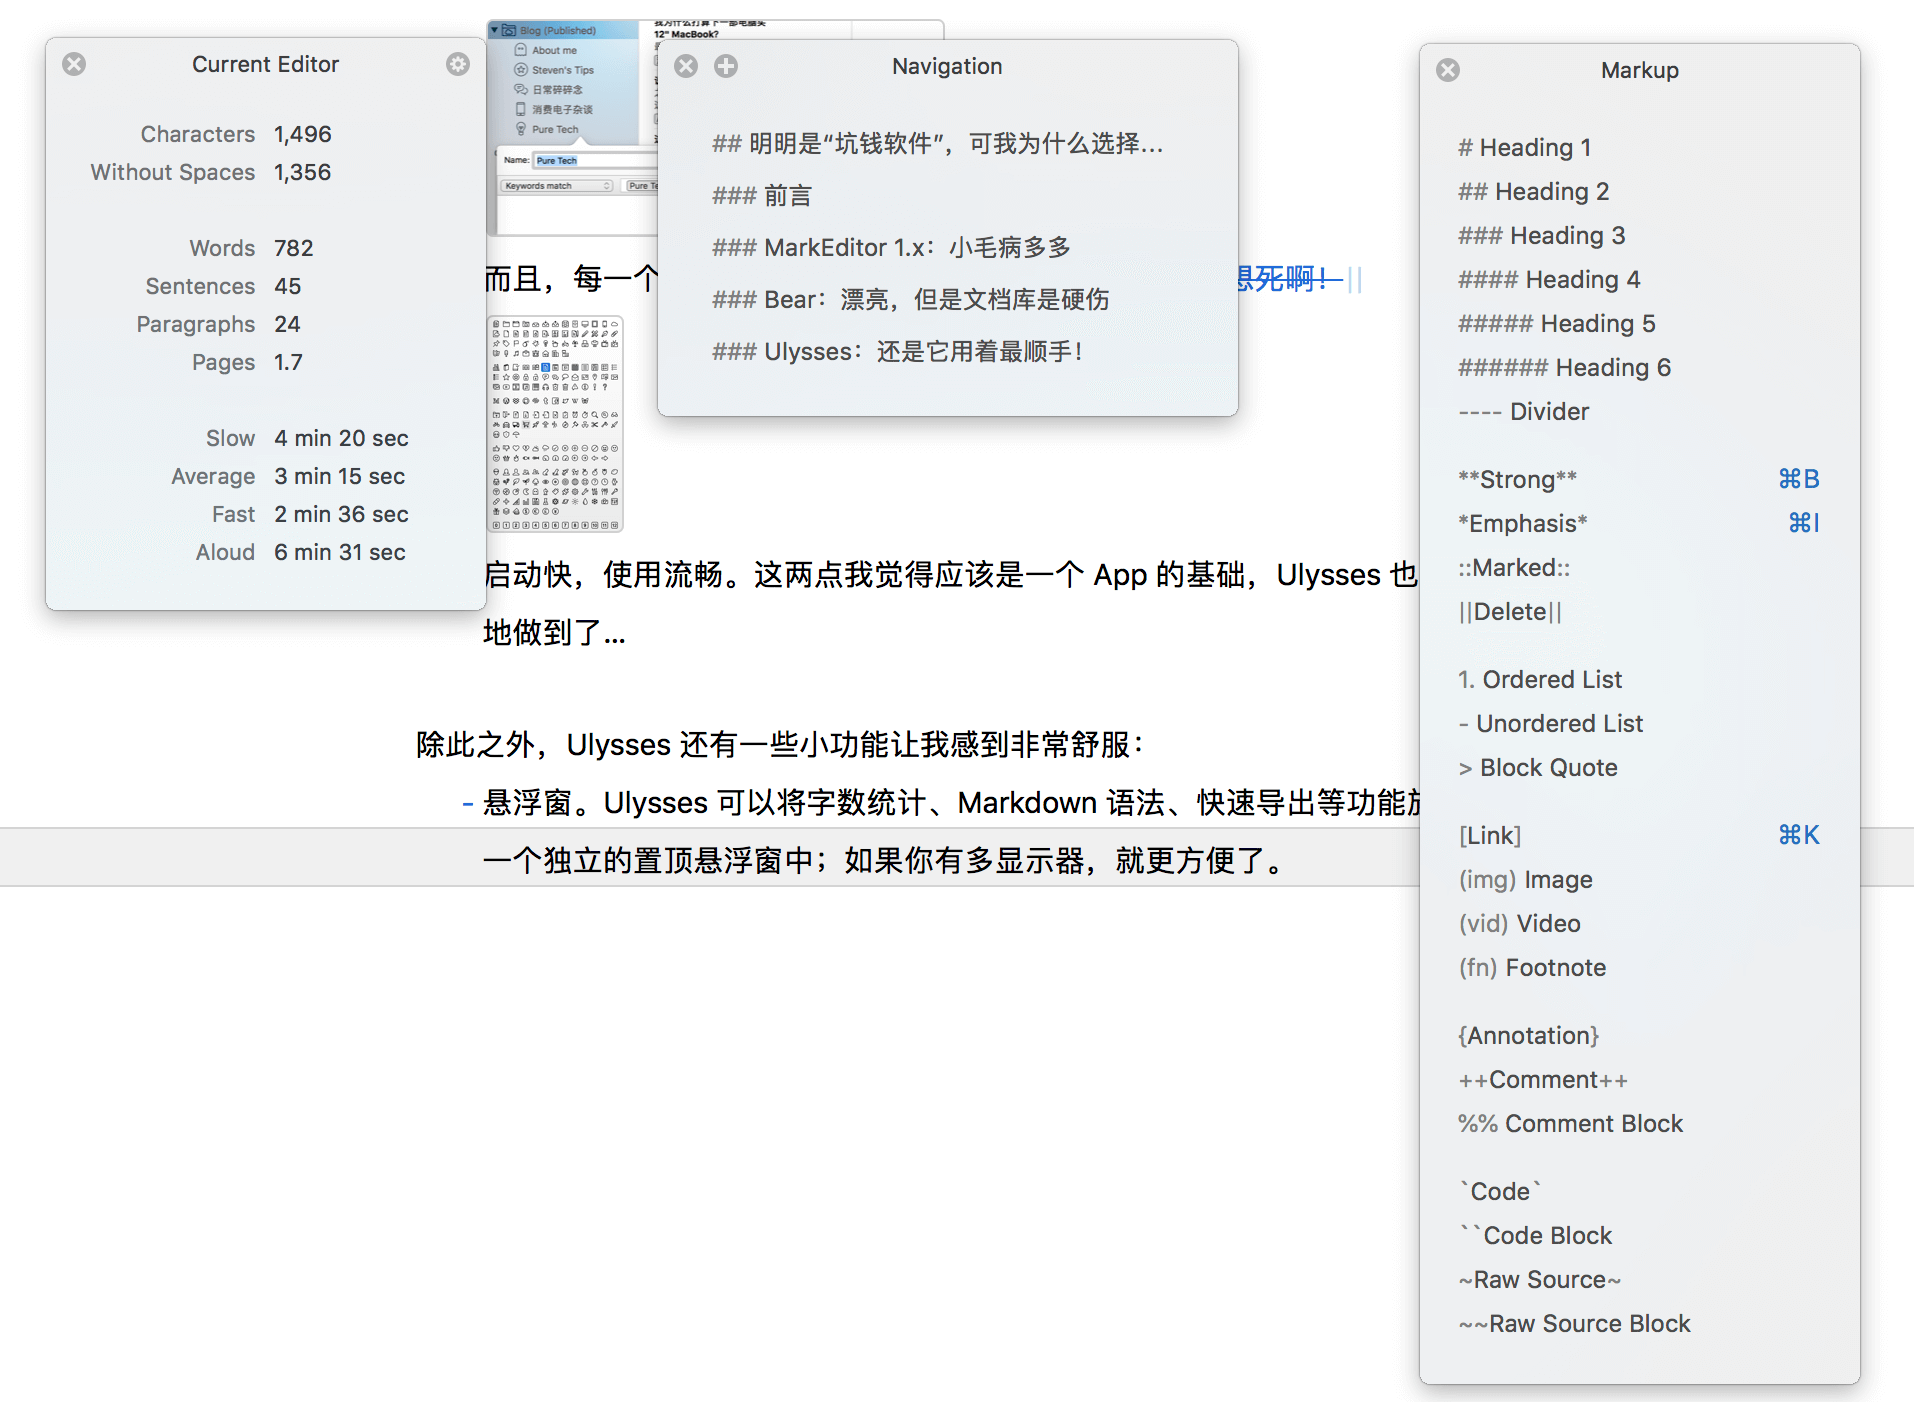Insert a Raw Source Block

[x=1575, y=1324]
